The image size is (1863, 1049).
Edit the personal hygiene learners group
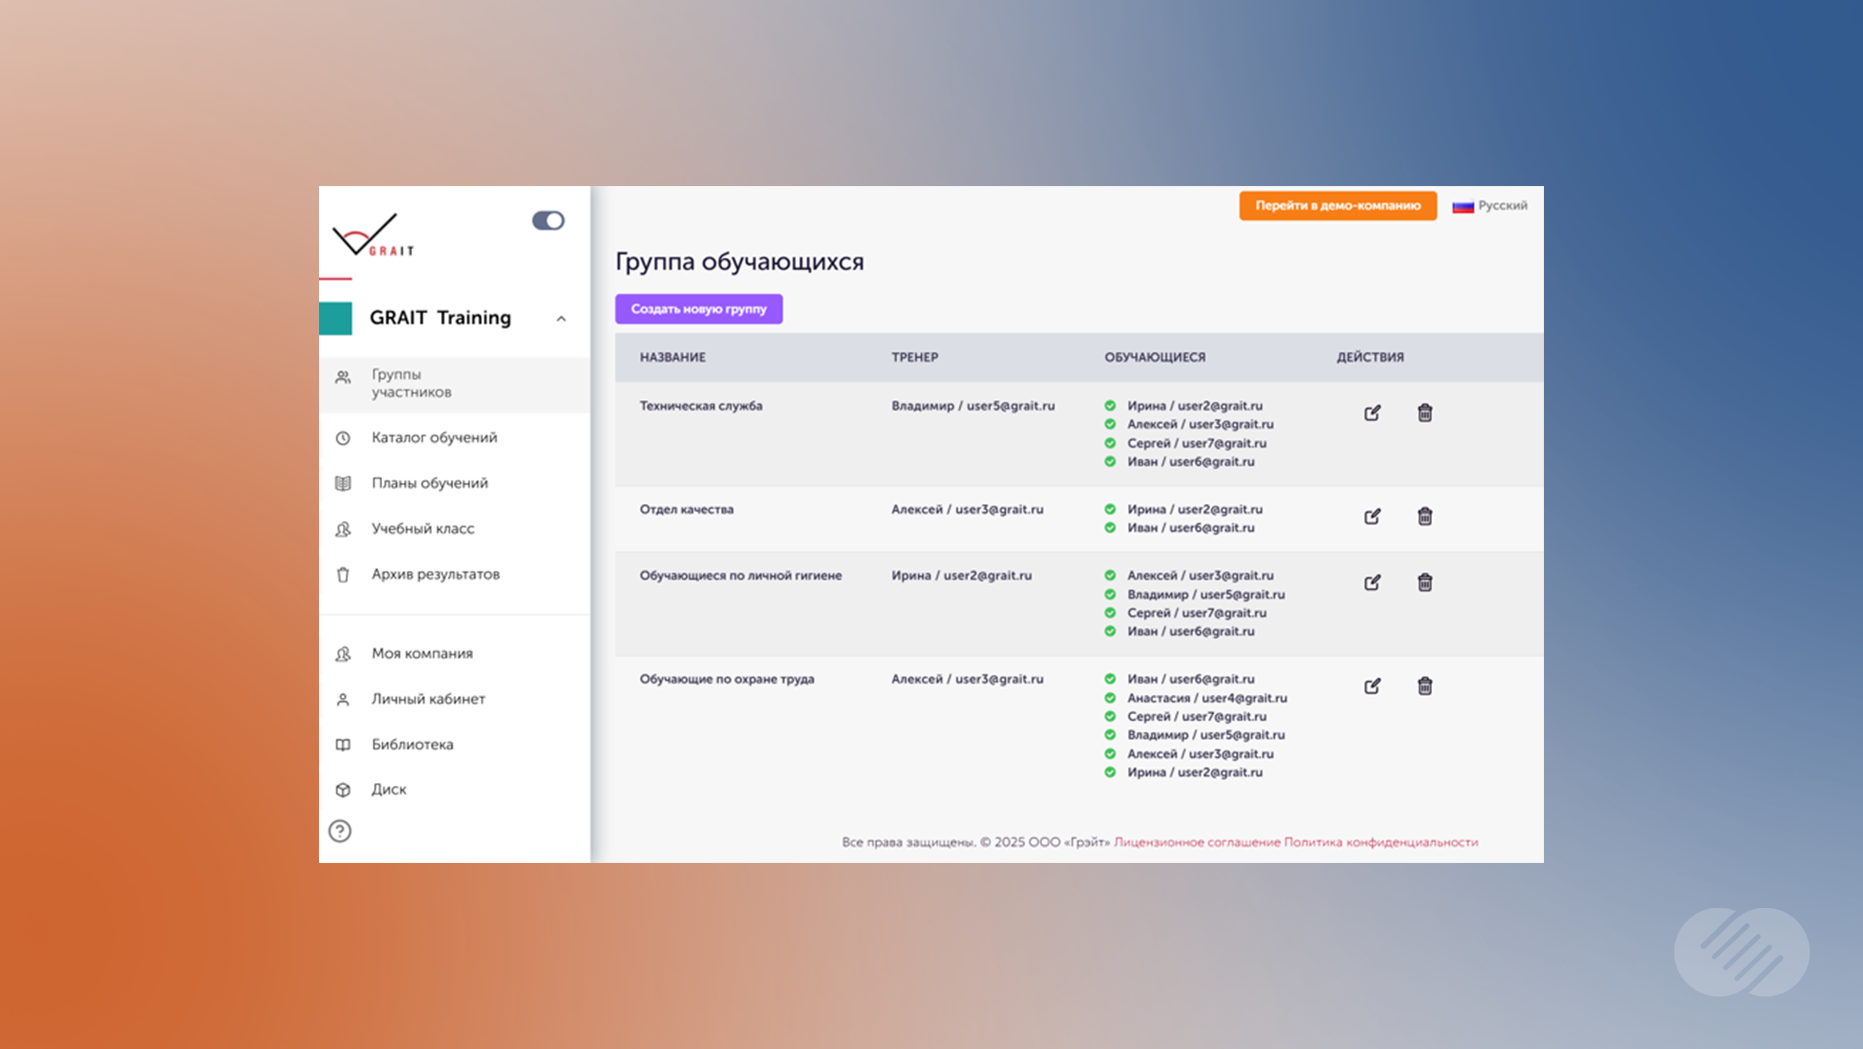[x=1372, y=582]
